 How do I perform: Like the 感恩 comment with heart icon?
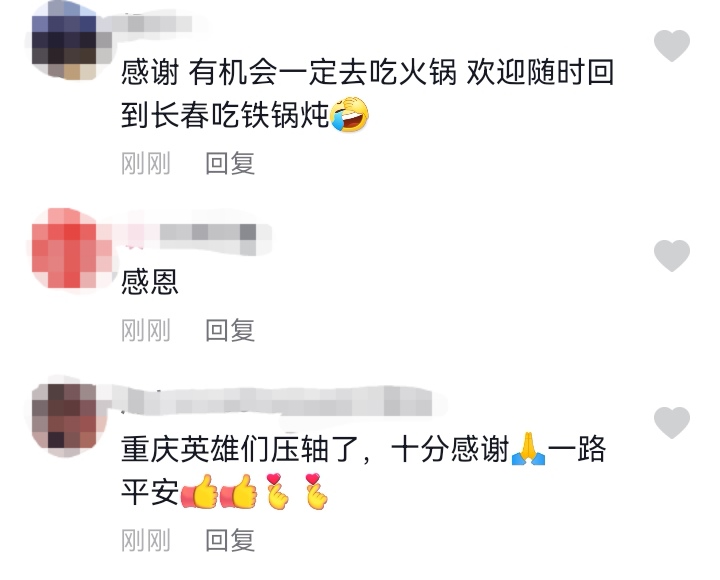click(x=672, y=255)
